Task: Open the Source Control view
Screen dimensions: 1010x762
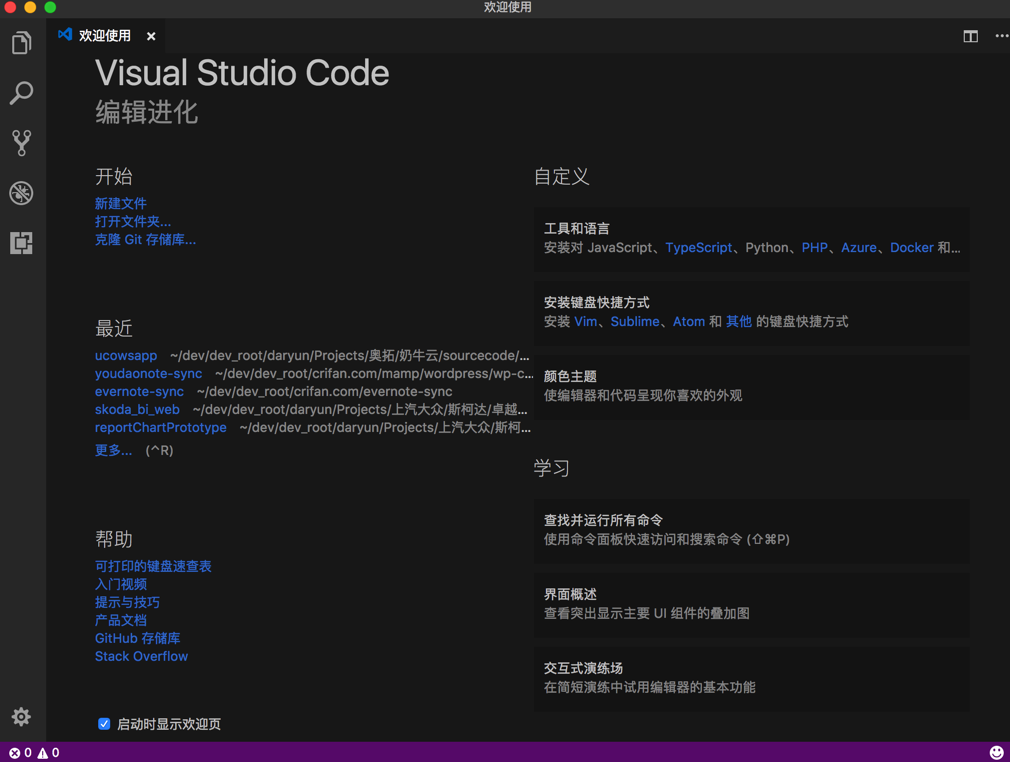Action: point(21,143)
